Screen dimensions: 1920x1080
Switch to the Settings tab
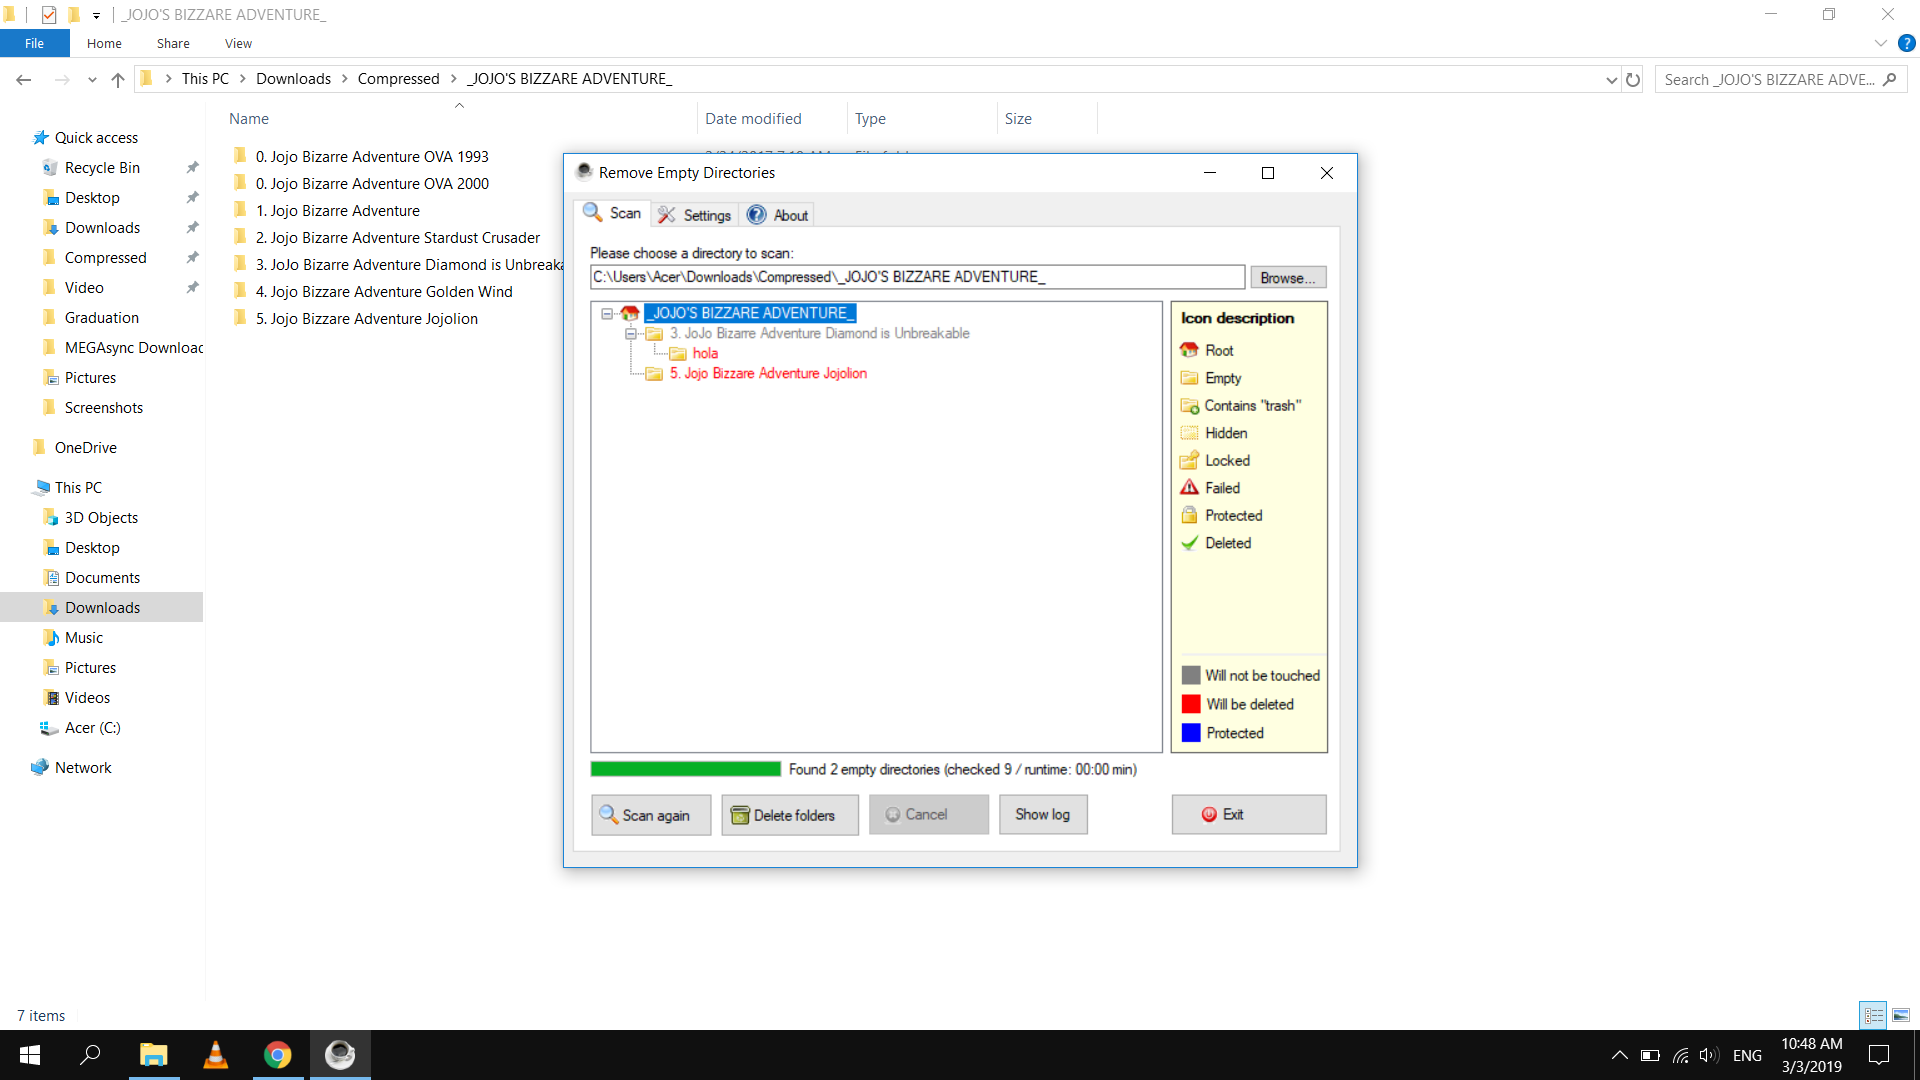click(x=695, y=215)
